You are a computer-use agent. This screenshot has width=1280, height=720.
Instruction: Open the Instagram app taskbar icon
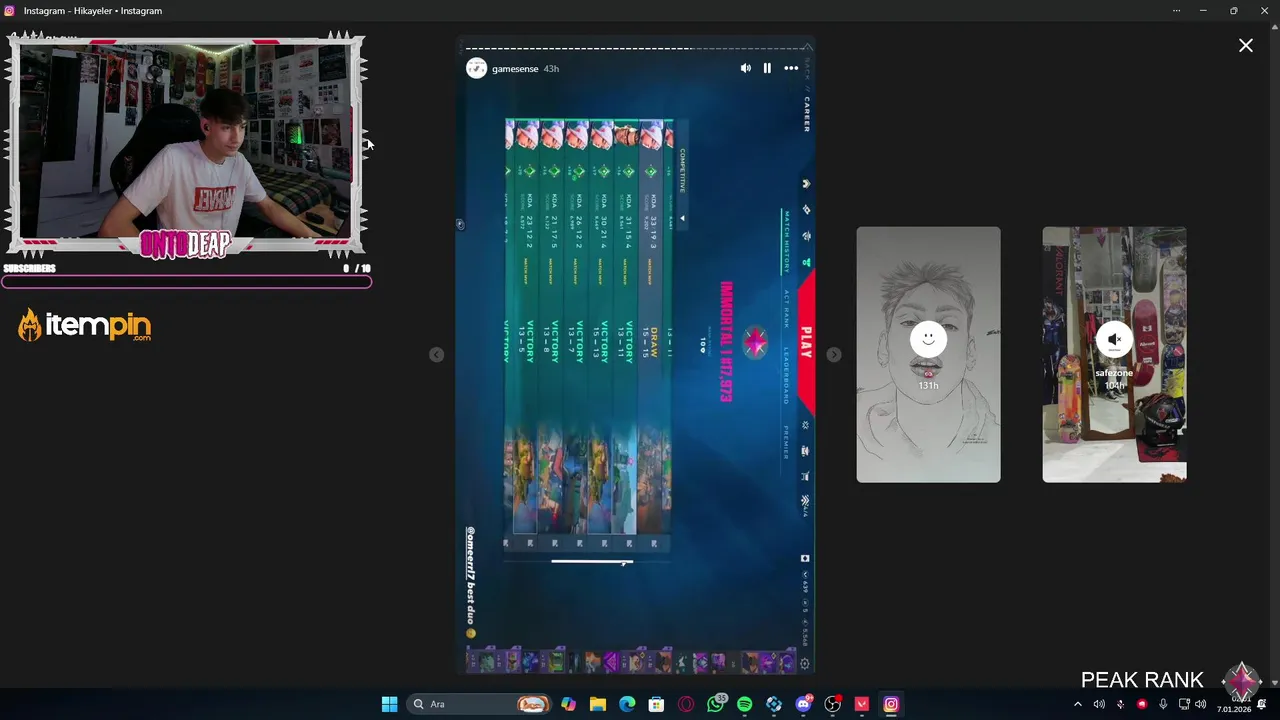pos(891,704)
